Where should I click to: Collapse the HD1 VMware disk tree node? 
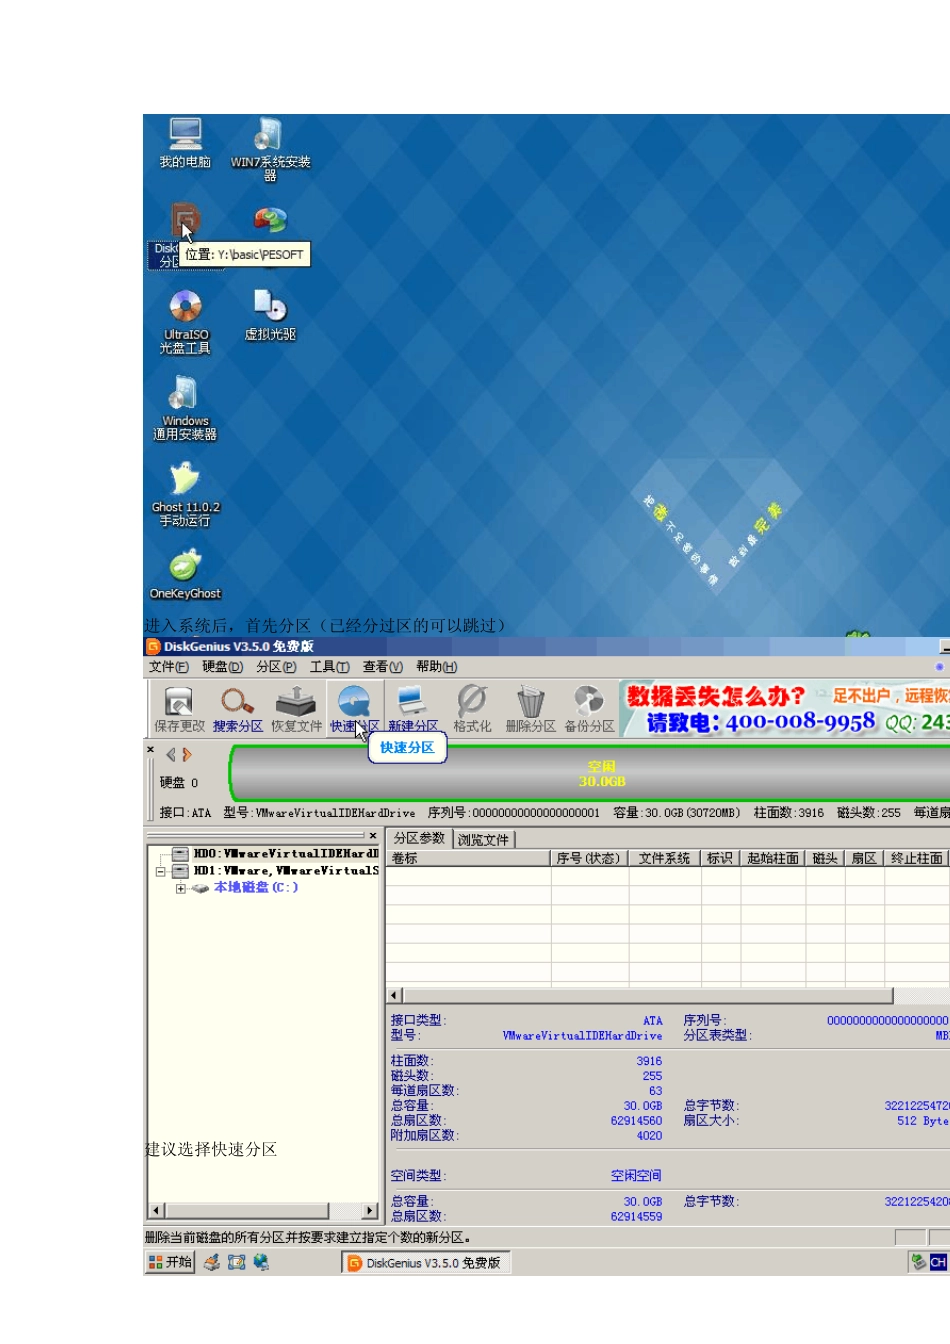tap(160, 871)
